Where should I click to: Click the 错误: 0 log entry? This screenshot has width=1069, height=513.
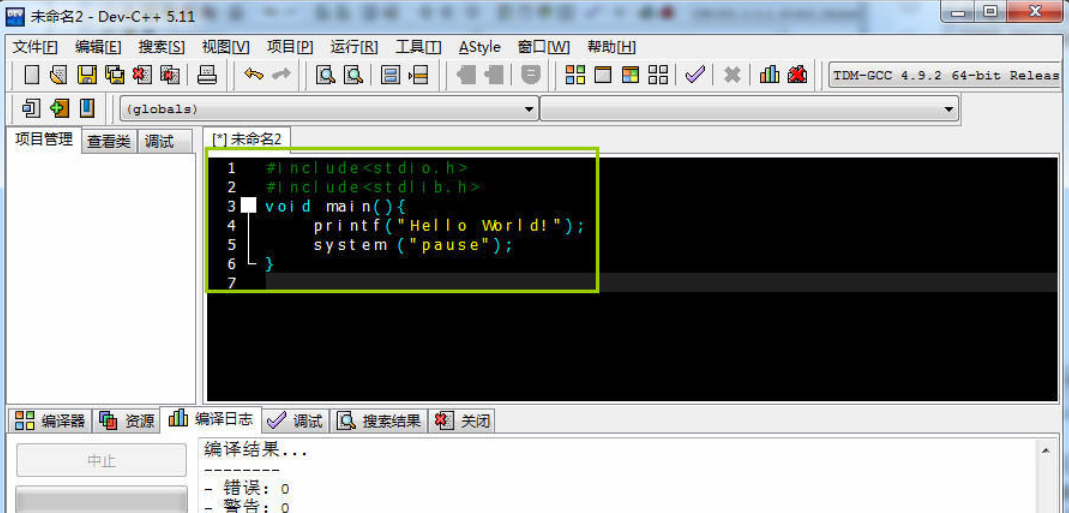247,488
